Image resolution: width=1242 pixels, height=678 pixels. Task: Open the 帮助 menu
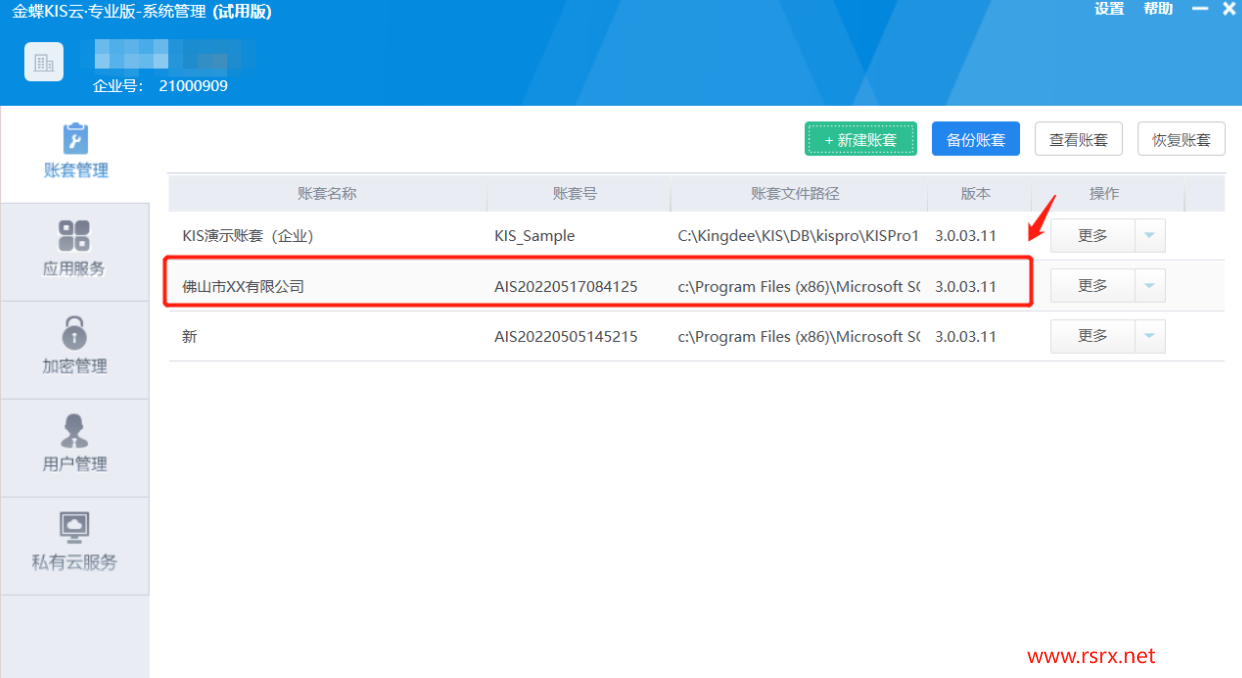[1158, 9]
